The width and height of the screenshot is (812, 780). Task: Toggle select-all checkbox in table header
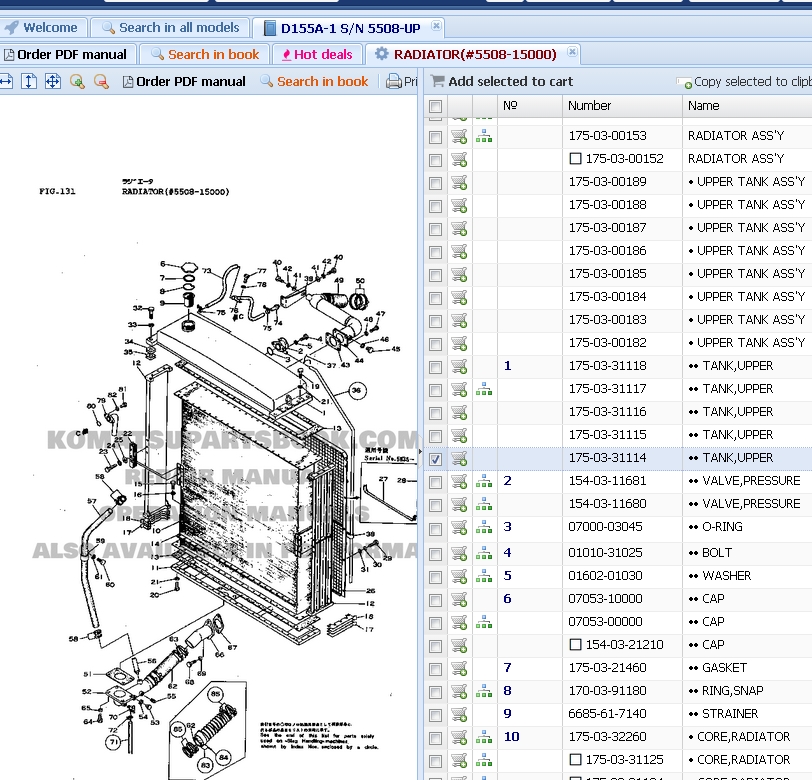[x=436, y=106]
